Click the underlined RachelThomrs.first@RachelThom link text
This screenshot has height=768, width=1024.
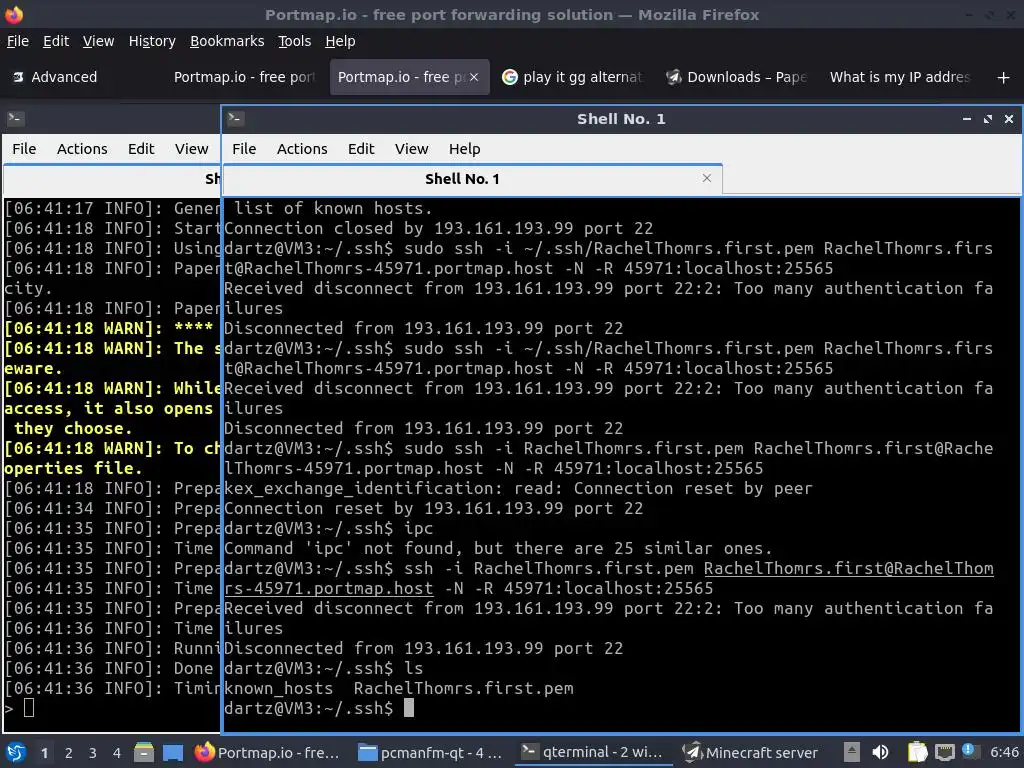point(848,568)
